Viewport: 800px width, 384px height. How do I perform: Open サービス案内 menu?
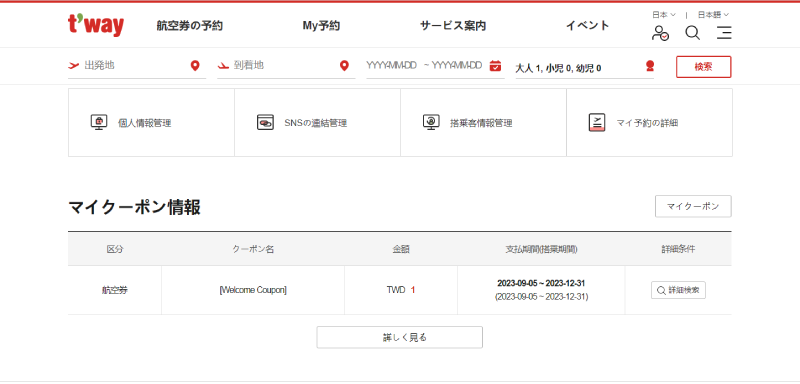tap(453, 26)
